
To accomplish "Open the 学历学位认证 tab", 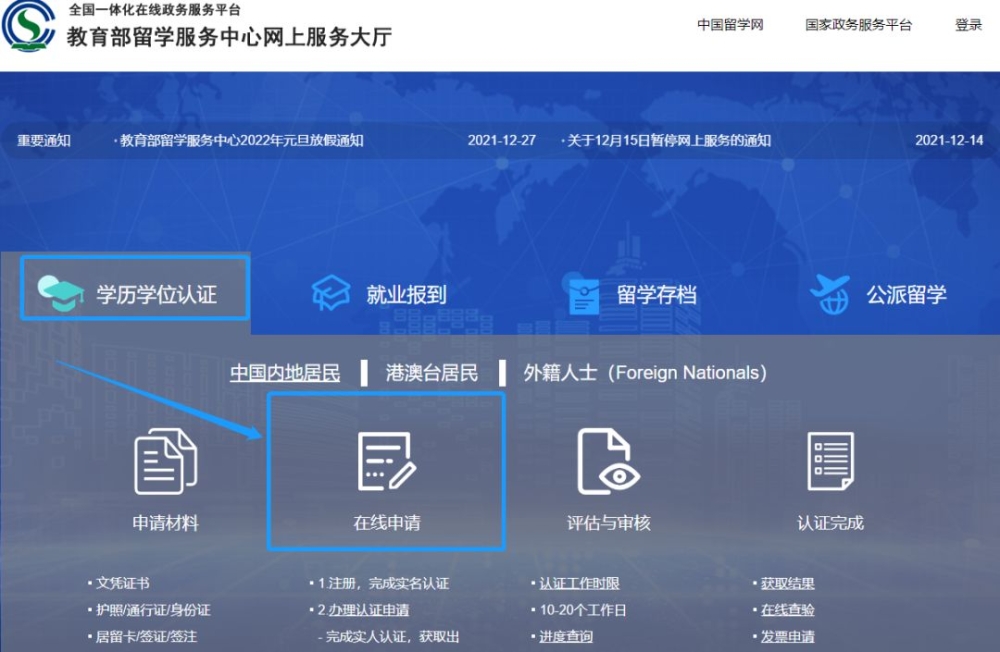I will coord(135,288).
